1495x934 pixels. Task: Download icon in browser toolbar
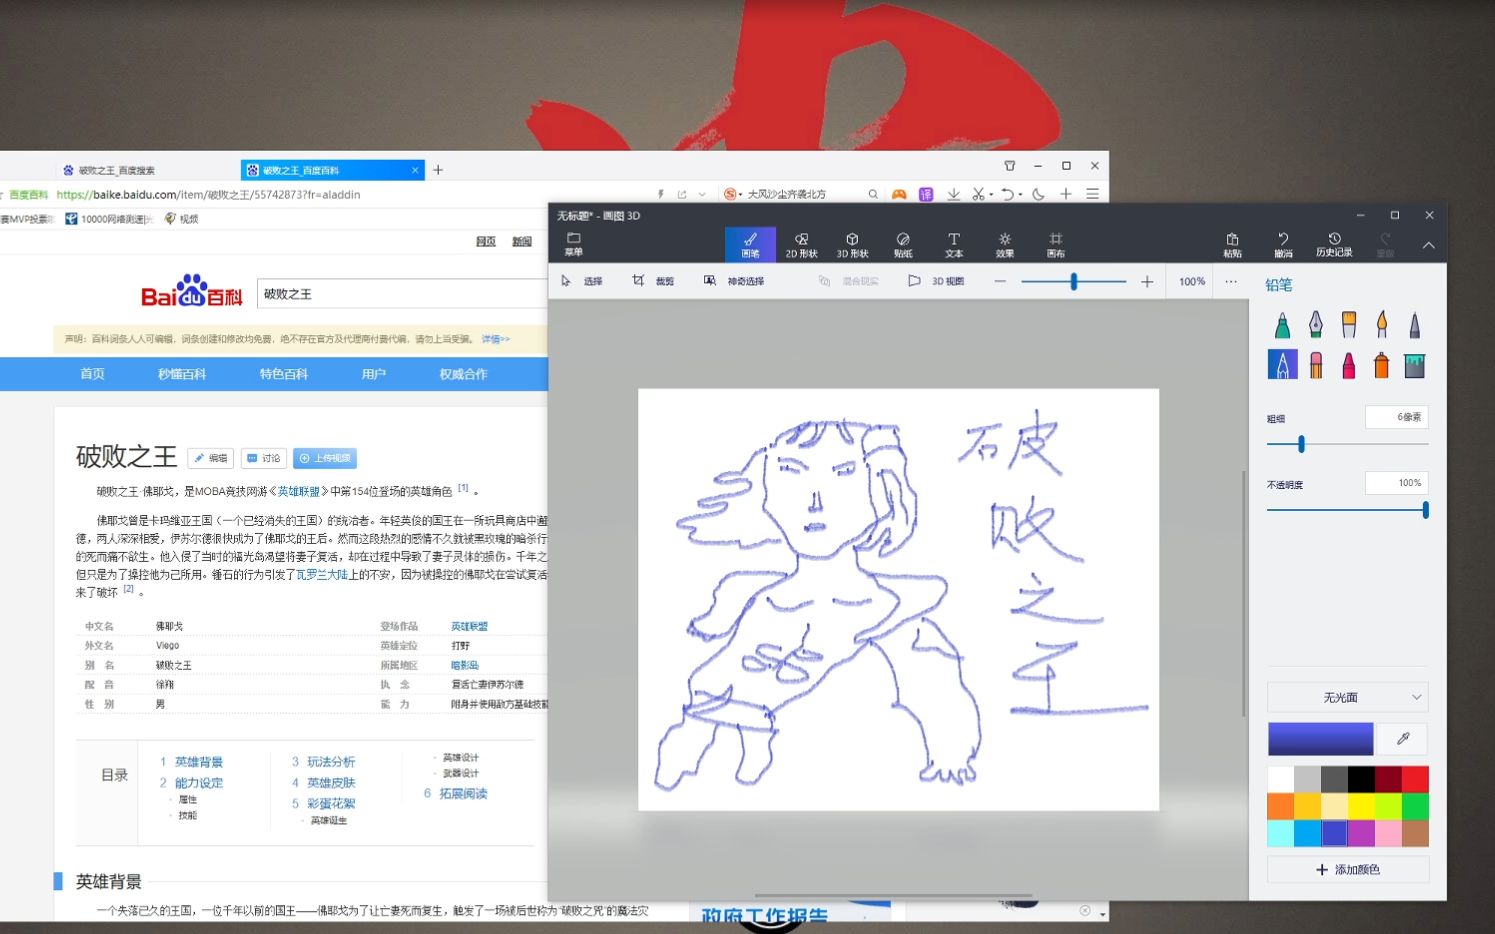click(954, 194)
